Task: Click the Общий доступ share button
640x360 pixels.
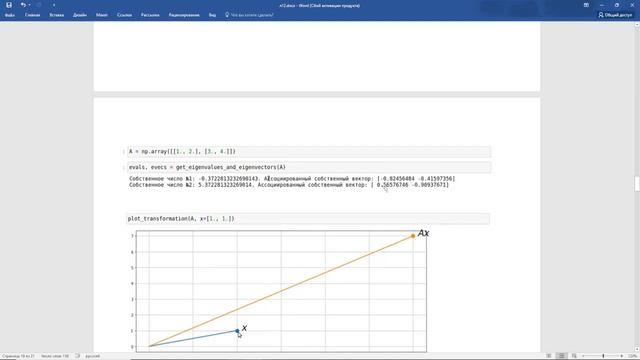Action: 615,15
